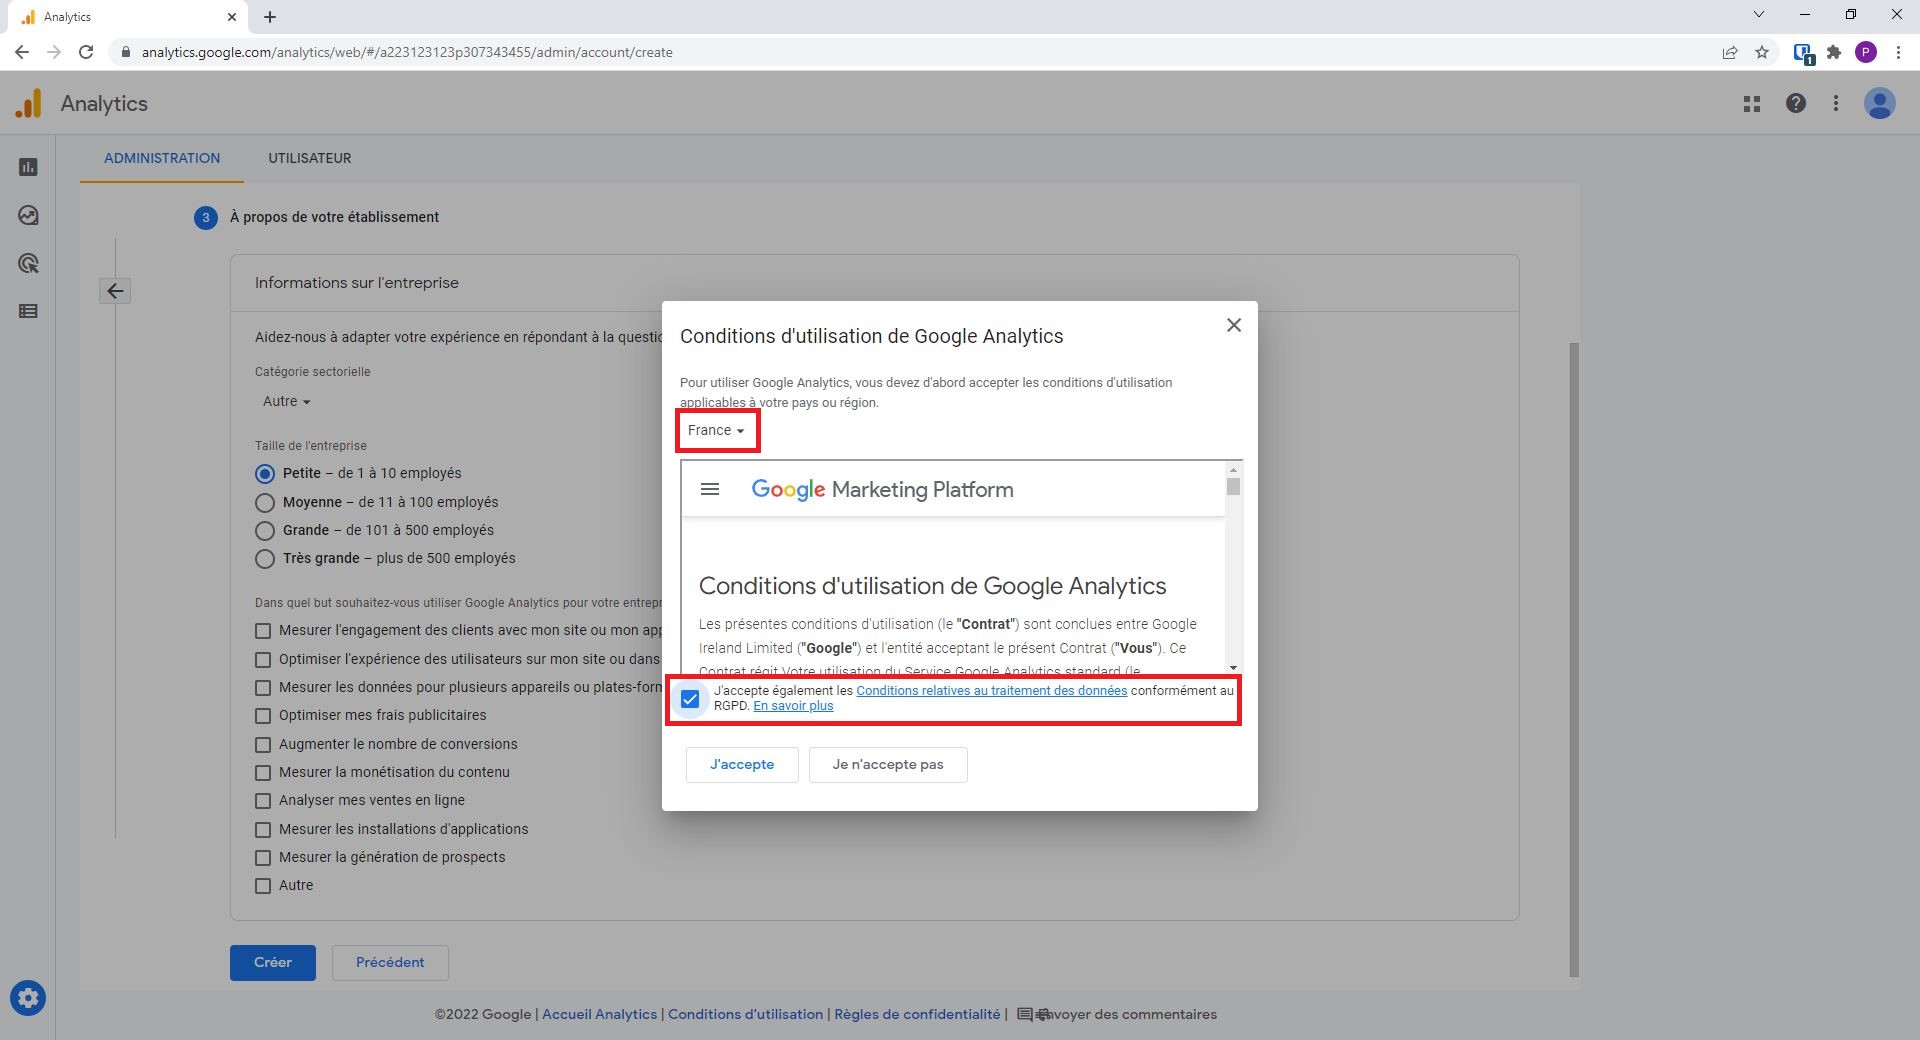Image resolution: width=1920 pixels, height=1040 pixels.
Task: Click the terms frame scroll up arrow
Action: (x=1234, y=470)
